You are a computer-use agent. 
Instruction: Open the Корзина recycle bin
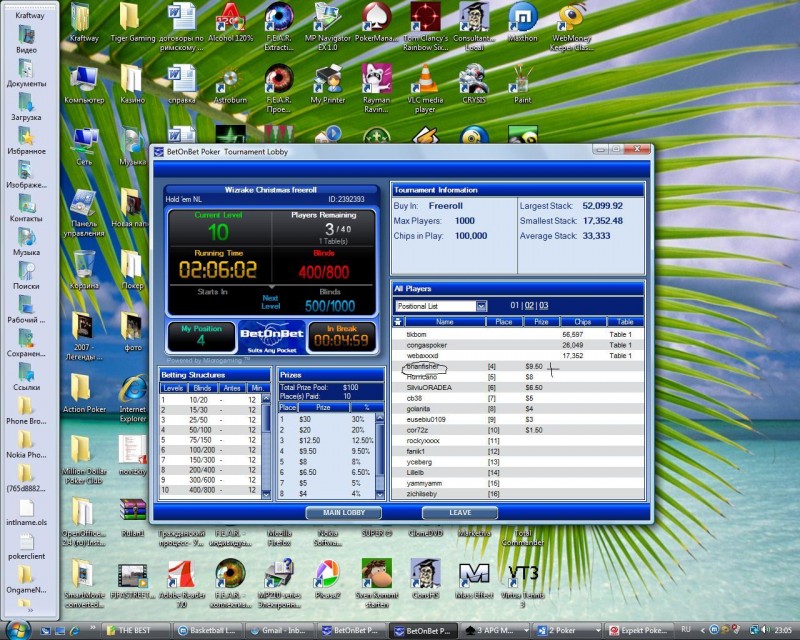pos(84,270)
